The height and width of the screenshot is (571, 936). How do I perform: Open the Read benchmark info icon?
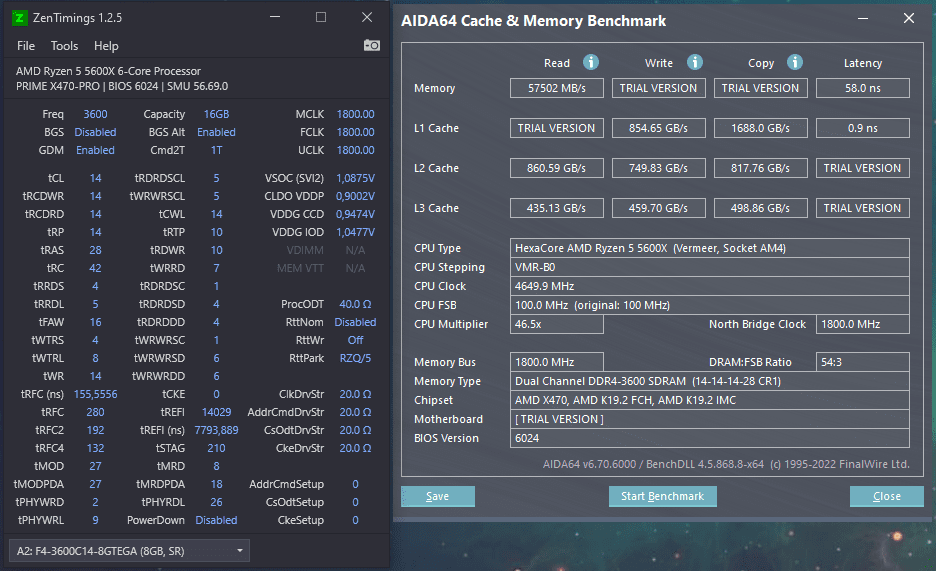(590, 62)
